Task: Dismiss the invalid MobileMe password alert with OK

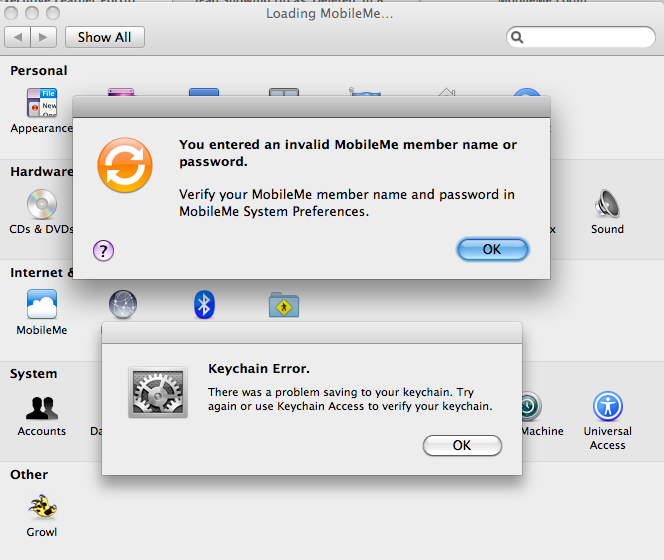Action: [492, 249]
